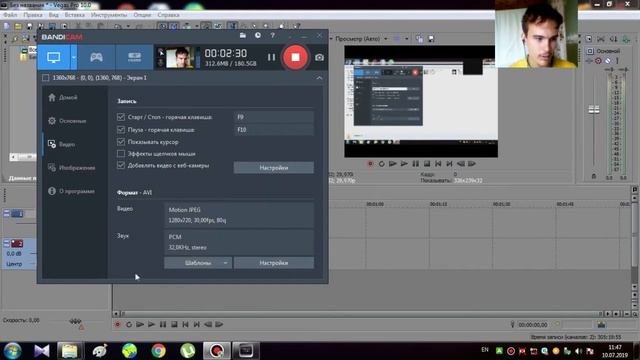The image size is (640, 360).
Task: Click New project icon in Vegas toolbar
Action: pyautogui.click(x=7, y=26)
